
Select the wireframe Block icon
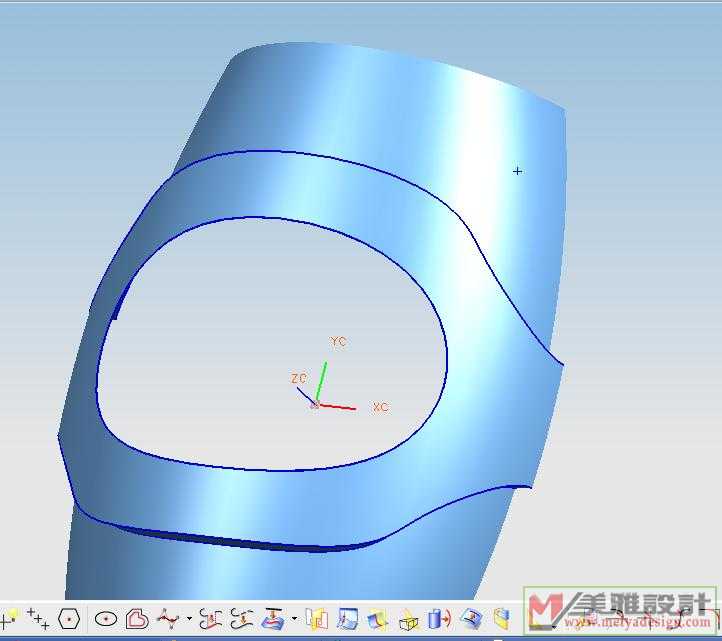pyautogui.click(x=408, y=619)
